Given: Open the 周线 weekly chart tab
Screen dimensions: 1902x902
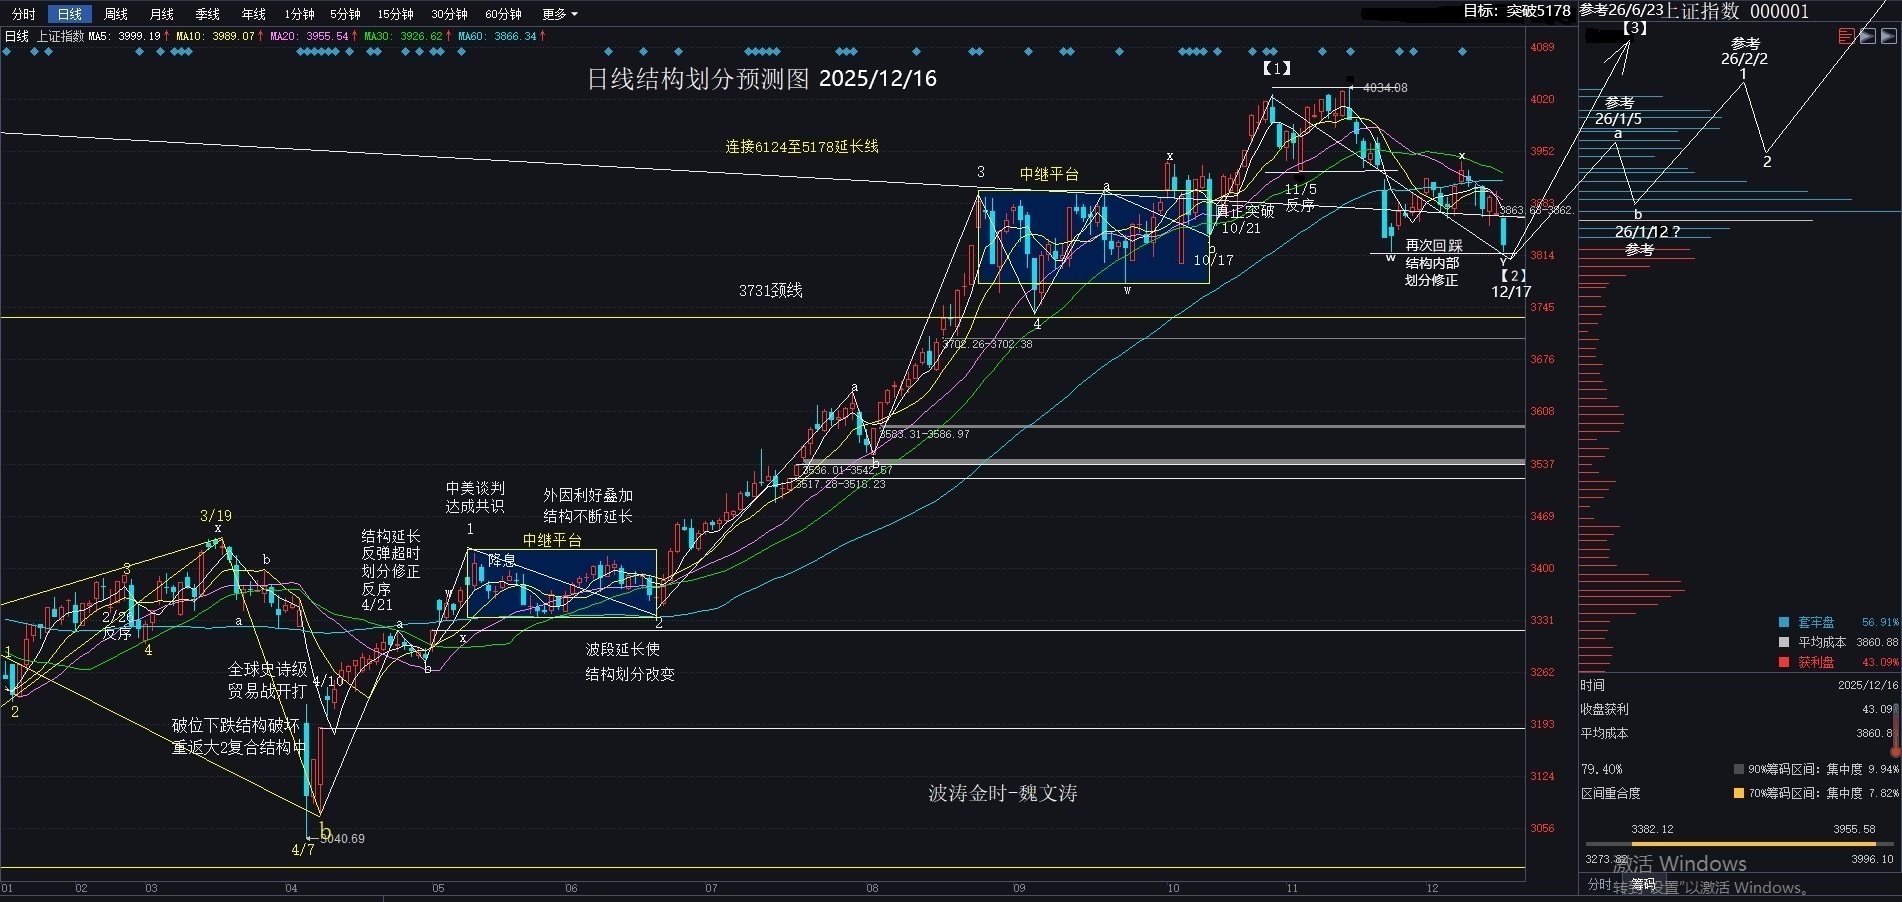Looking at the screenshot, I should point(116,14).
